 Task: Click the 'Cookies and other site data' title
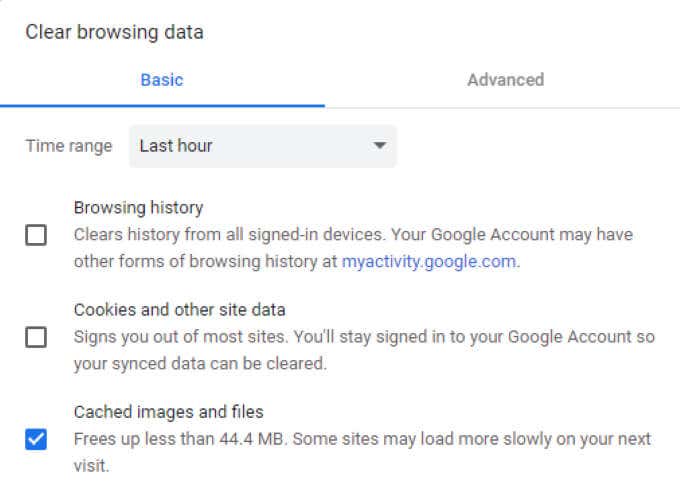coord(180,310)
